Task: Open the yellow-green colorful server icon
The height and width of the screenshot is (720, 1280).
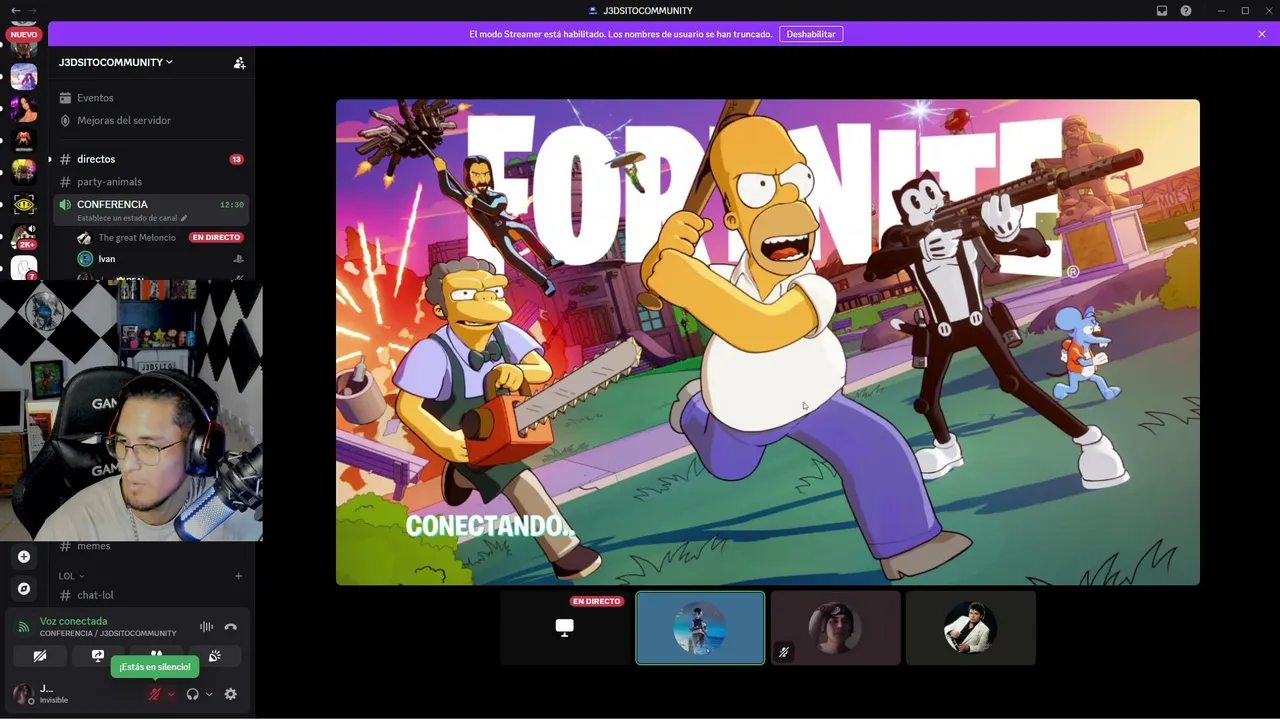Action: tap(24, 172)
